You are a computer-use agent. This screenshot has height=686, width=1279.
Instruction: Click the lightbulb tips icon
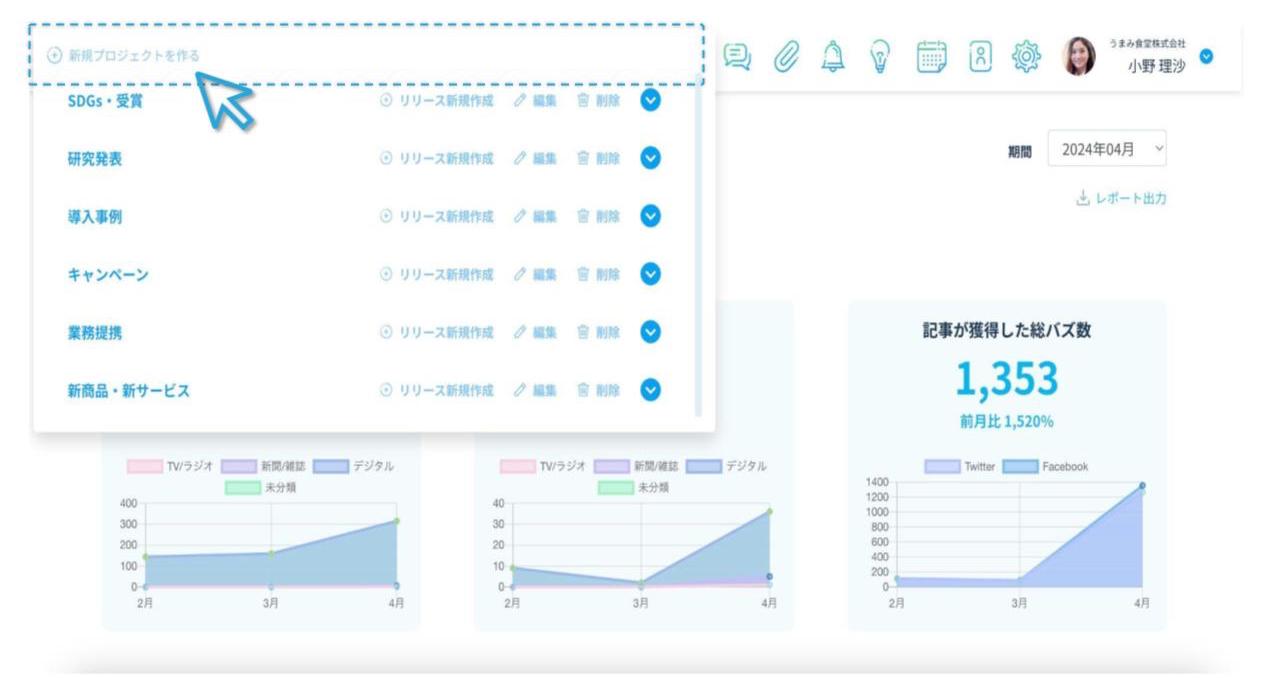click(x=880, y=57)
